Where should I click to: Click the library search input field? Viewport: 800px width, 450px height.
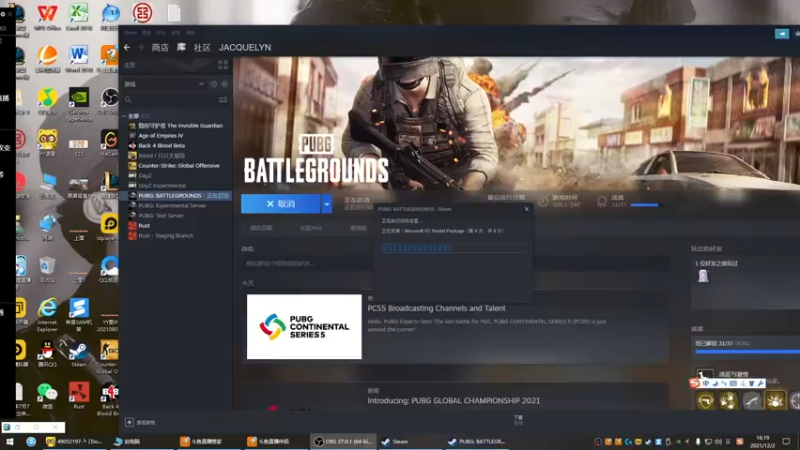[x=176, y=100]
